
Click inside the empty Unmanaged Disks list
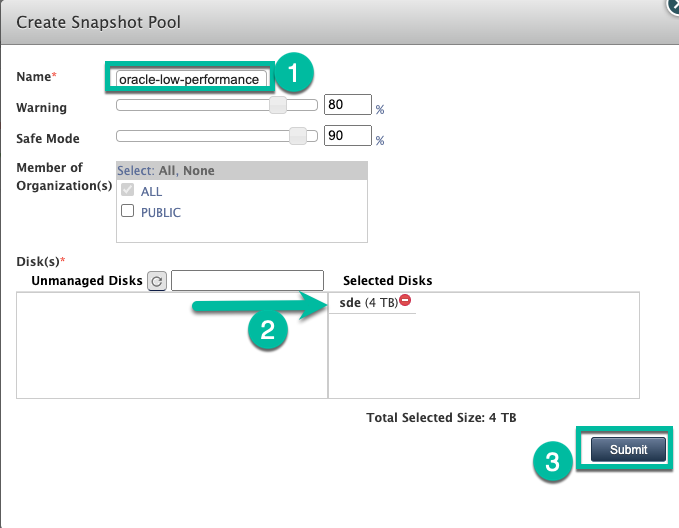click(171, 345)
